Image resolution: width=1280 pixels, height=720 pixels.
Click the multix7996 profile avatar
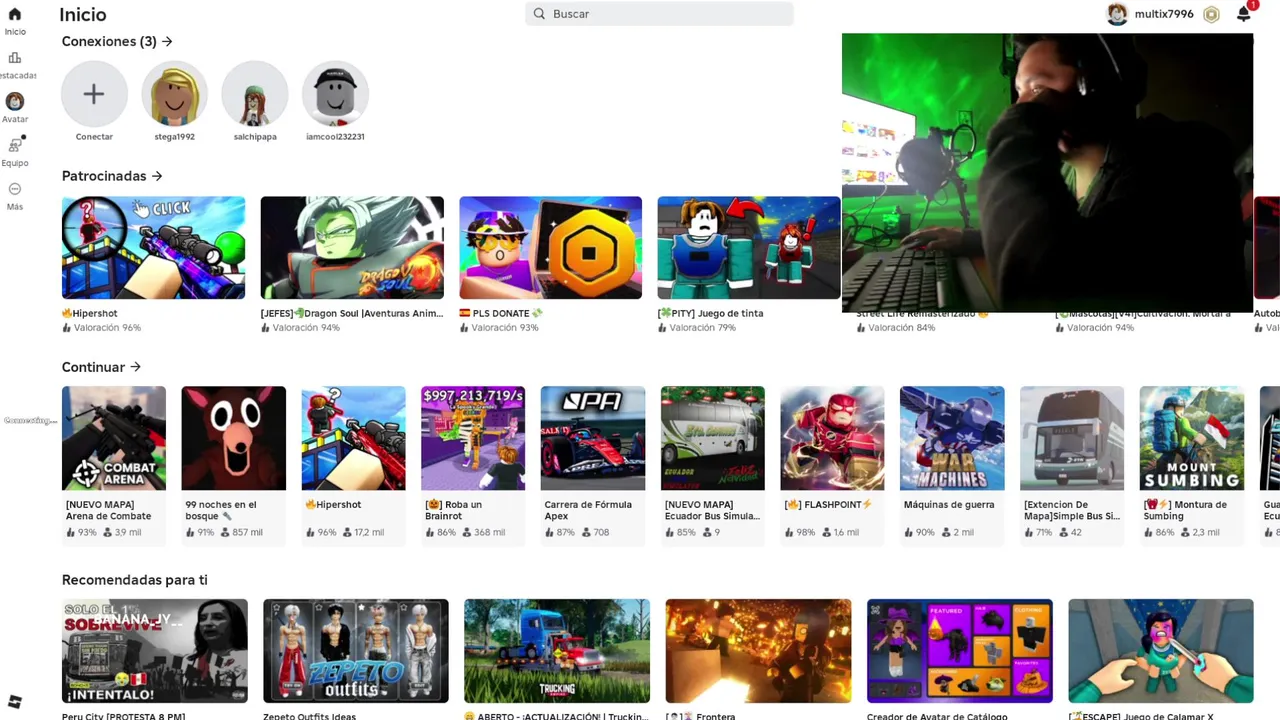click(1117, 14)
